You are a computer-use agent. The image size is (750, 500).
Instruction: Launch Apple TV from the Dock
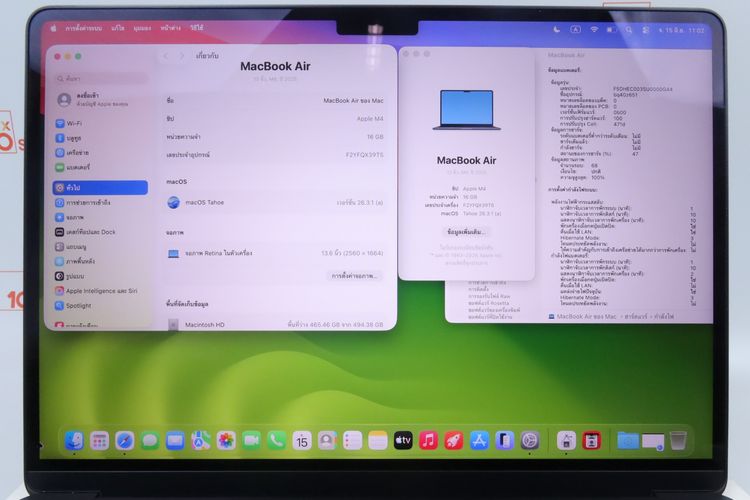click(403, 441)
